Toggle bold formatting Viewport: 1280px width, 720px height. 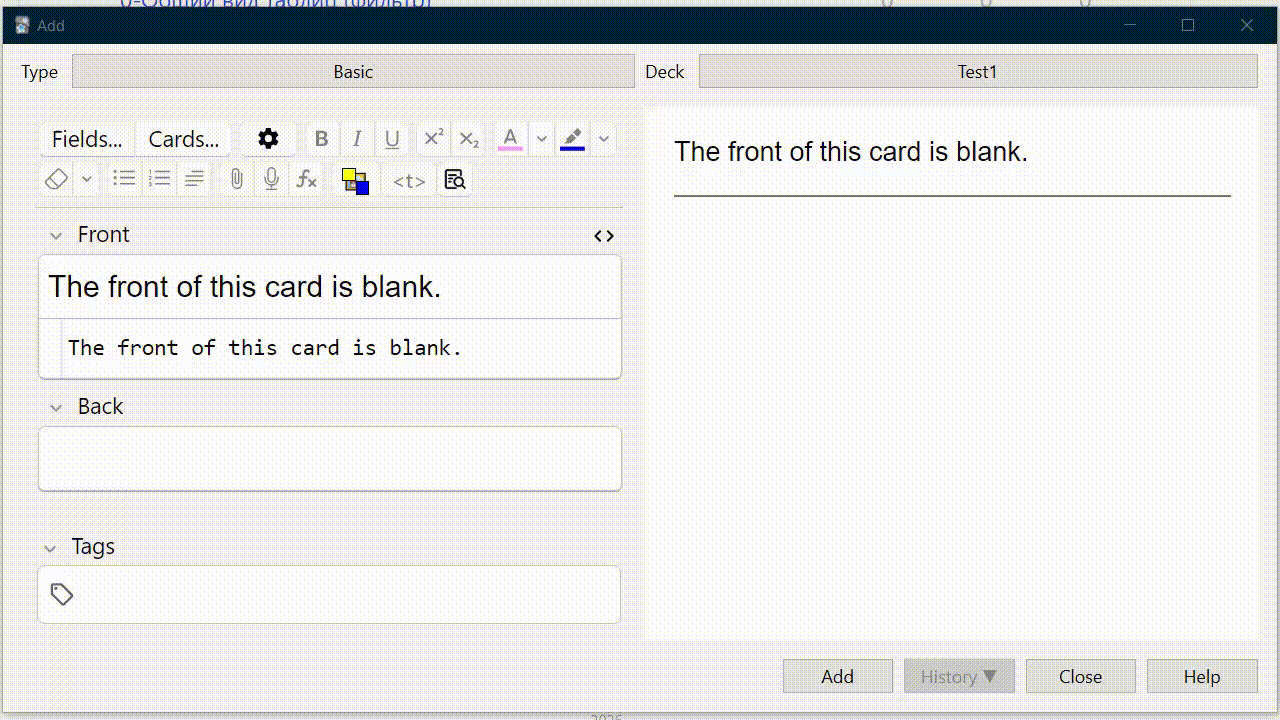click(x=321, y=139)
